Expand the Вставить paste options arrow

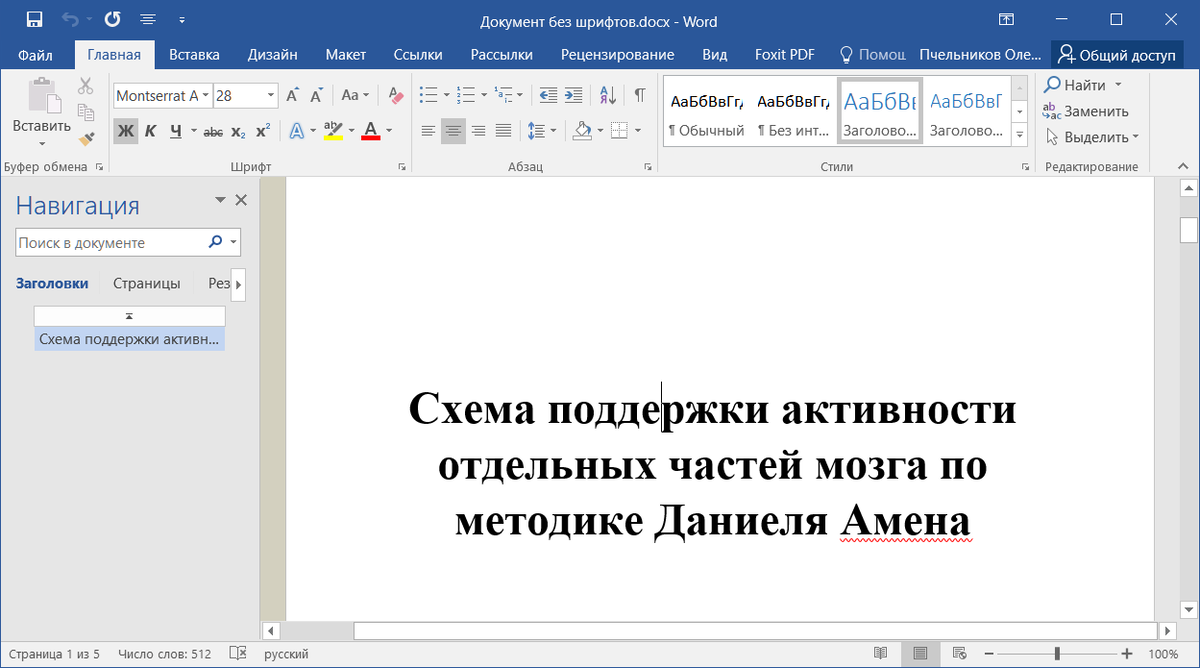click(42, 144)
